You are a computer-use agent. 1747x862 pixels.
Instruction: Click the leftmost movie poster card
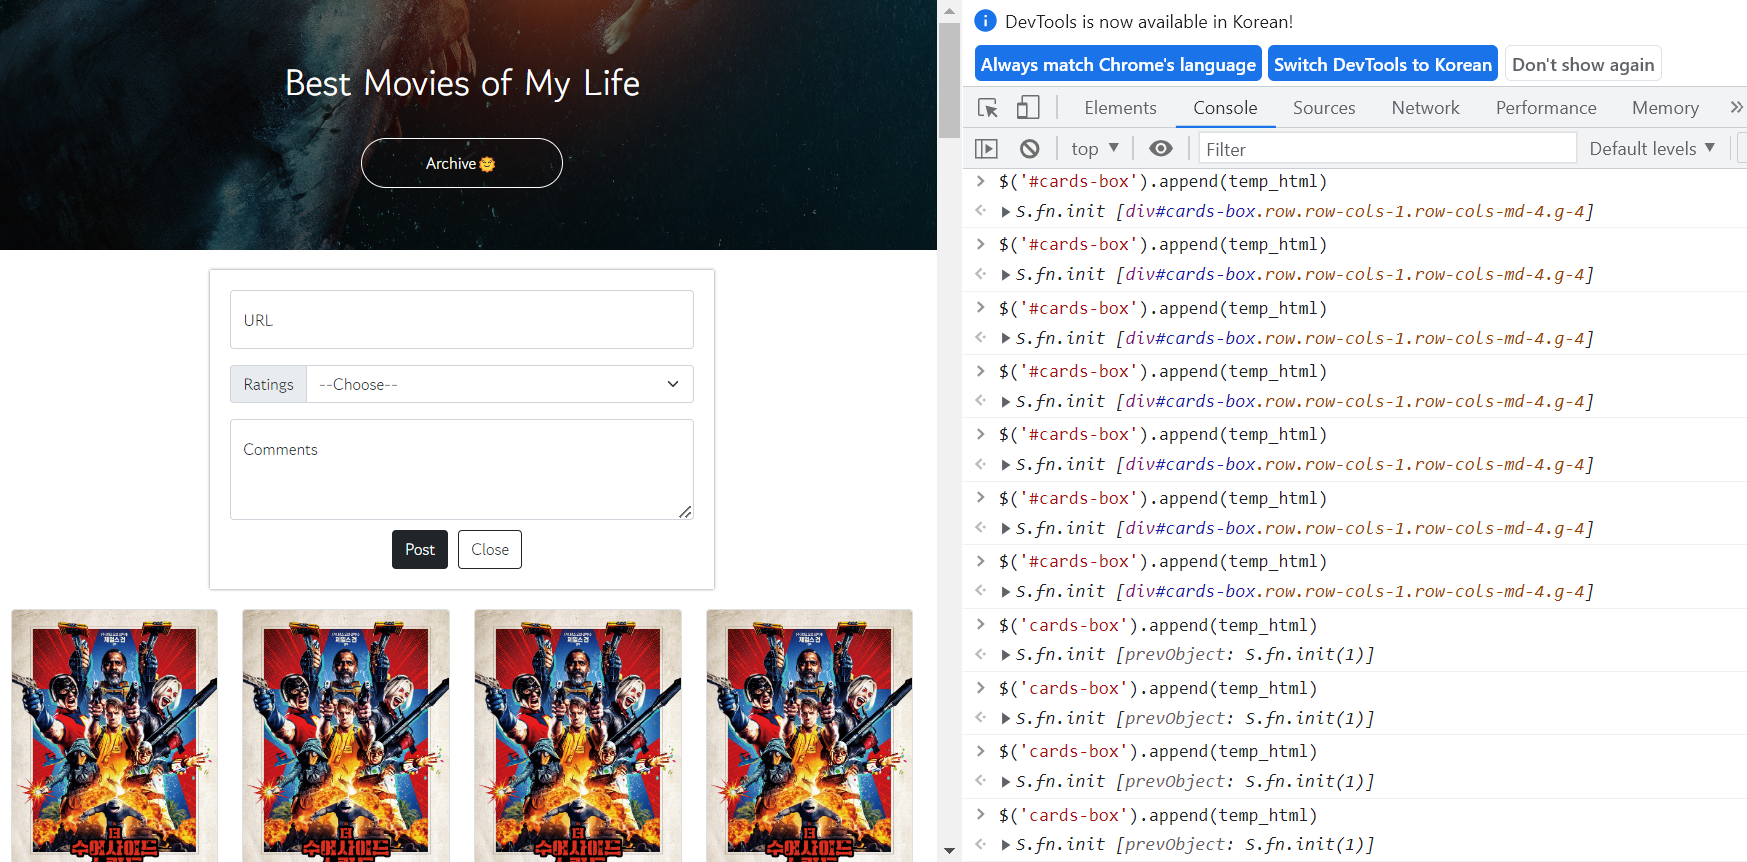(114, 736)
